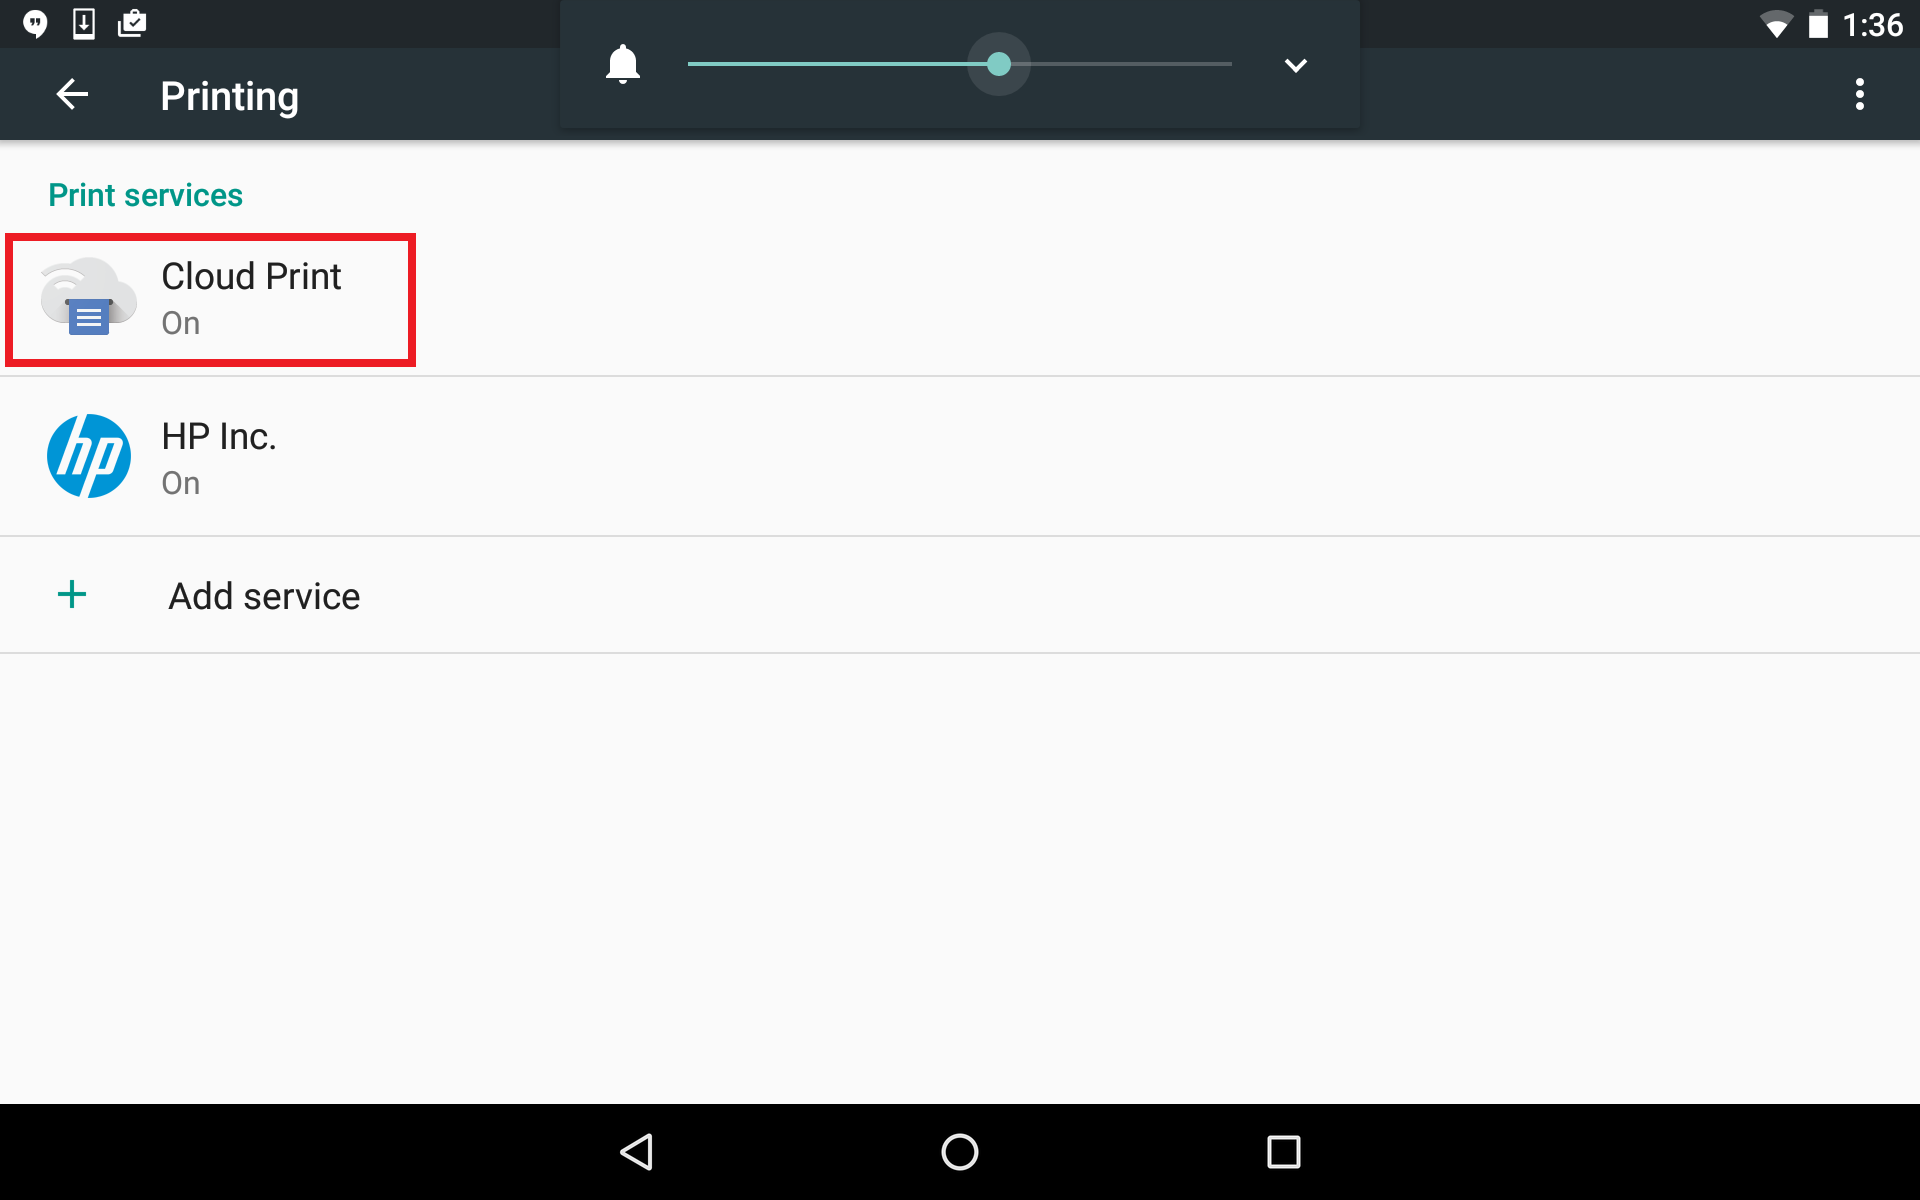Viewport: 1920px width, 1200px height.
Task: Tap the Hangouts notification icon
Action: point(35,24)
